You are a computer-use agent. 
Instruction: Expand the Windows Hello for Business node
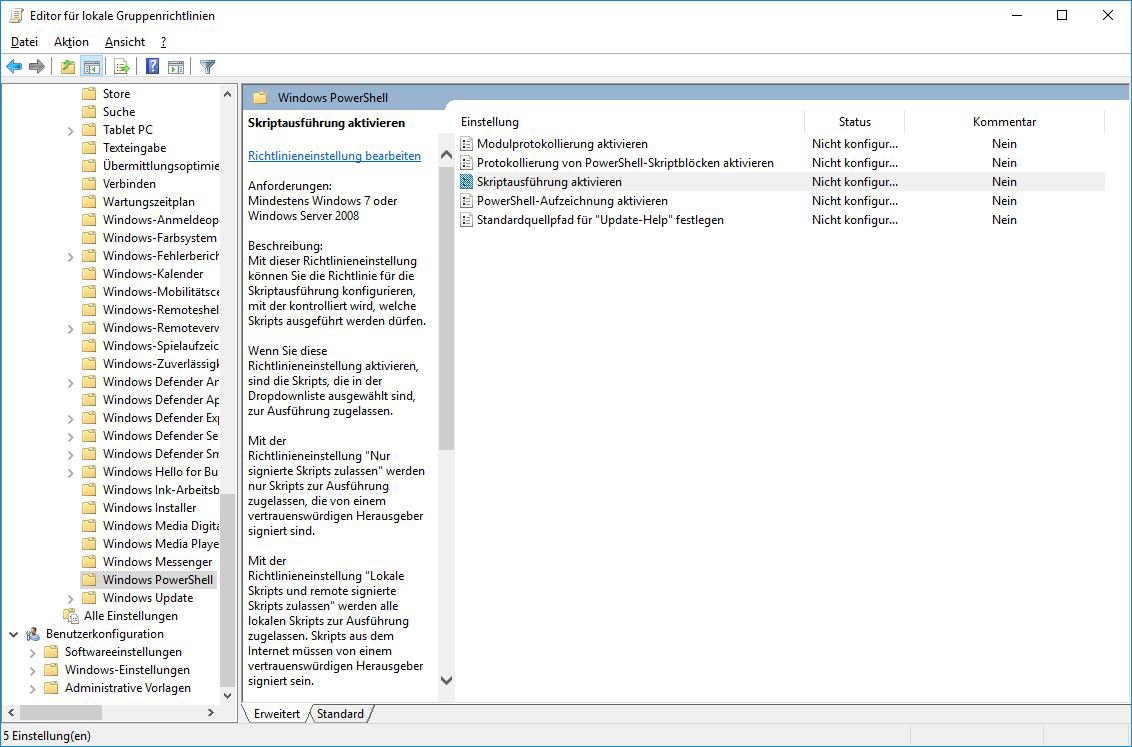(x=68, y=471)
